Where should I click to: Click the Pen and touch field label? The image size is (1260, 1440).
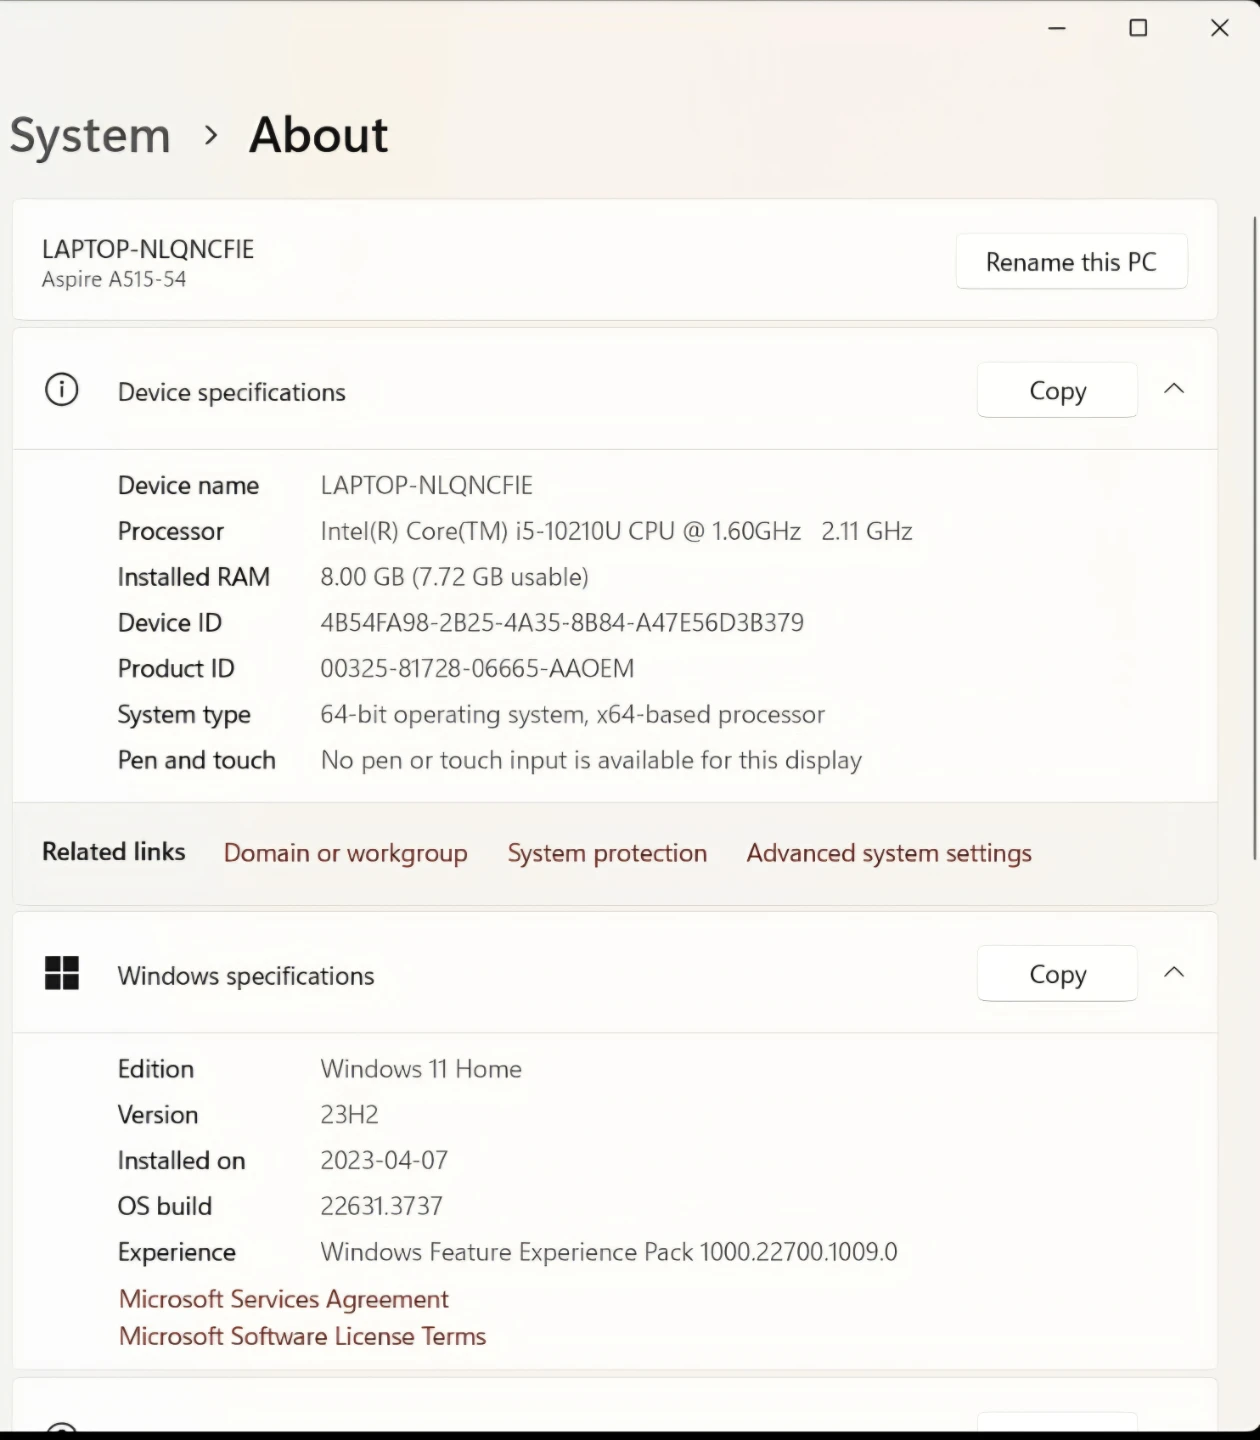(197, 760)
